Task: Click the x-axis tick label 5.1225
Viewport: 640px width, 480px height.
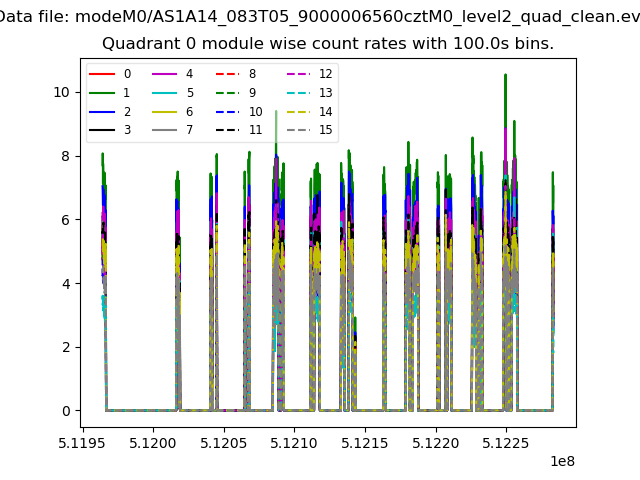Action: click(505, 442)
